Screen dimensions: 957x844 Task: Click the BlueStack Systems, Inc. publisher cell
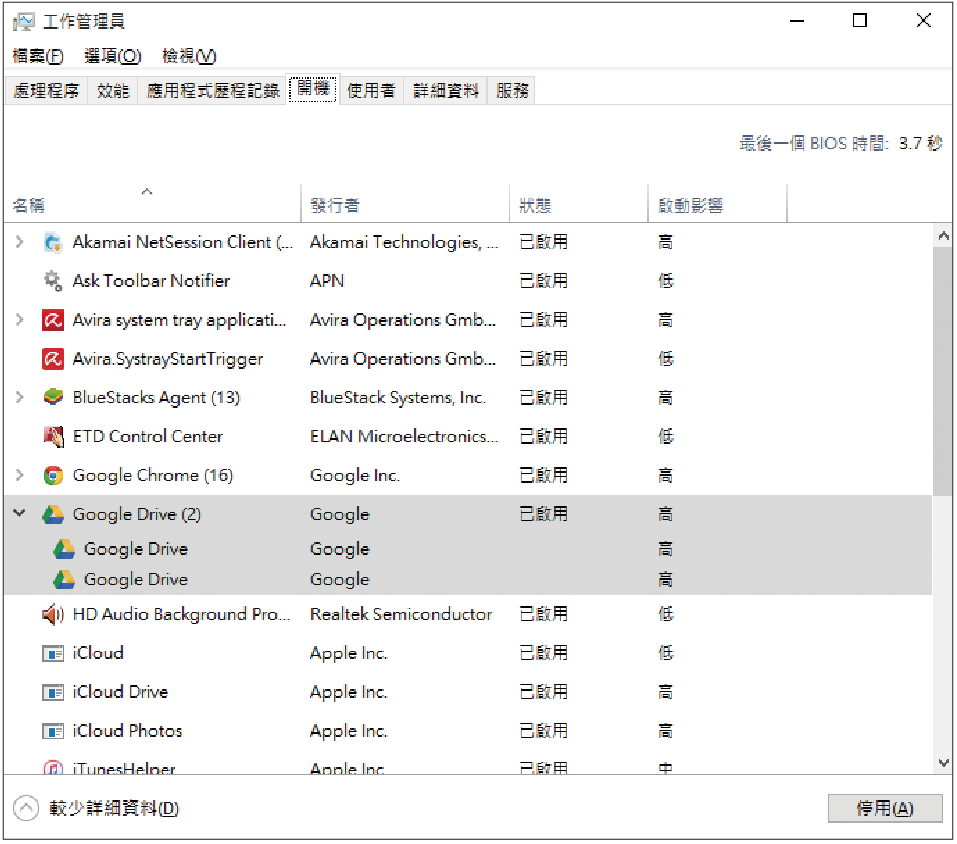click(397, 398)
